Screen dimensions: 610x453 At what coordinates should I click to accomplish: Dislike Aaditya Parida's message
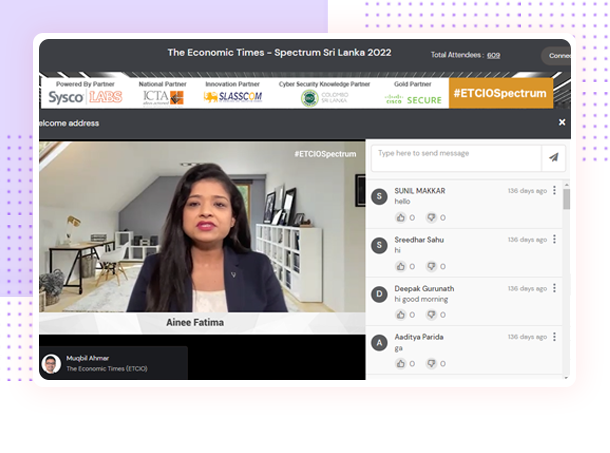click(x=432, y=363)
